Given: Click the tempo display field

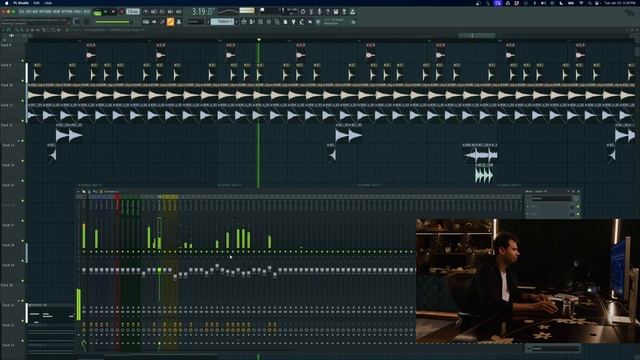Looking at the screenshot, I should [133, 12].
